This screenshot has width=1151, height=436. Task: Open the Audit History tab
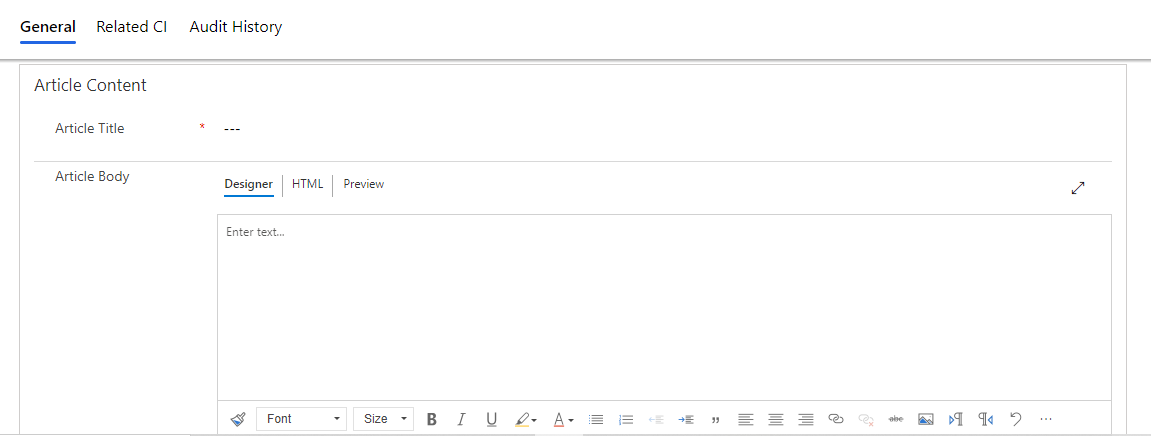point(236,27)
